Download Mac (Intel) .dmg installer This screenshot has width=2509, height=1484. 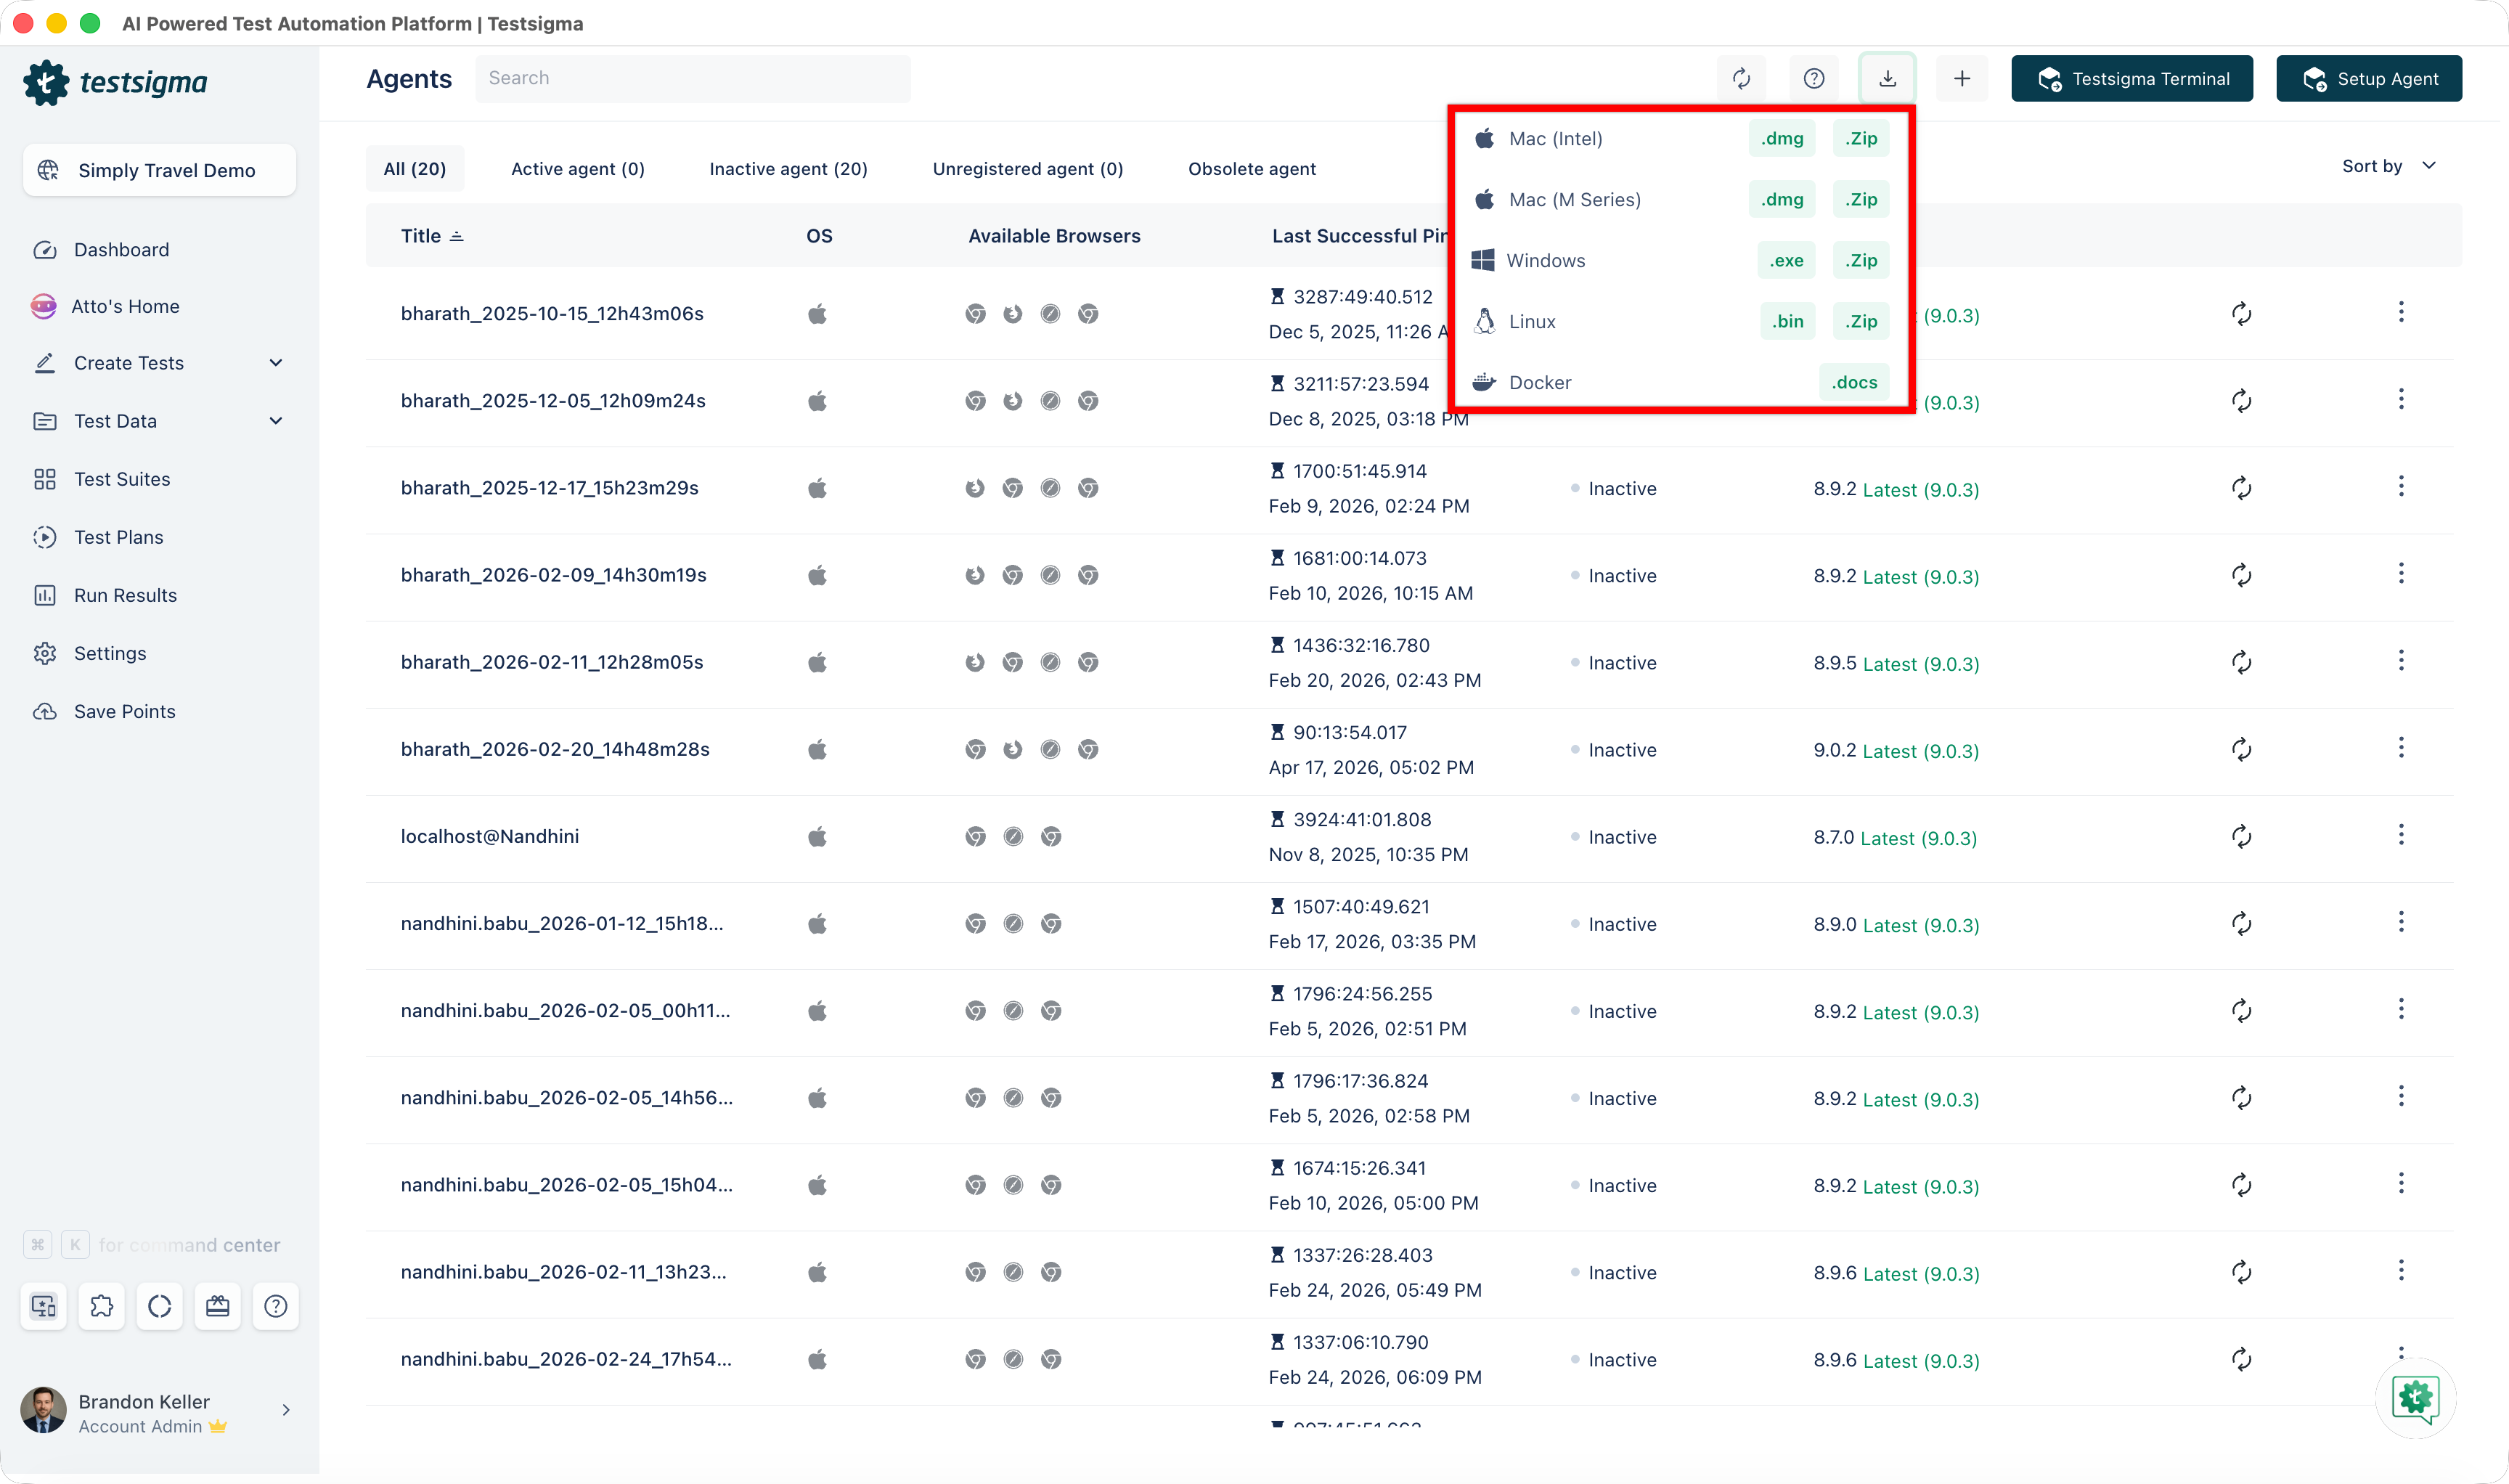[1782, 139]
